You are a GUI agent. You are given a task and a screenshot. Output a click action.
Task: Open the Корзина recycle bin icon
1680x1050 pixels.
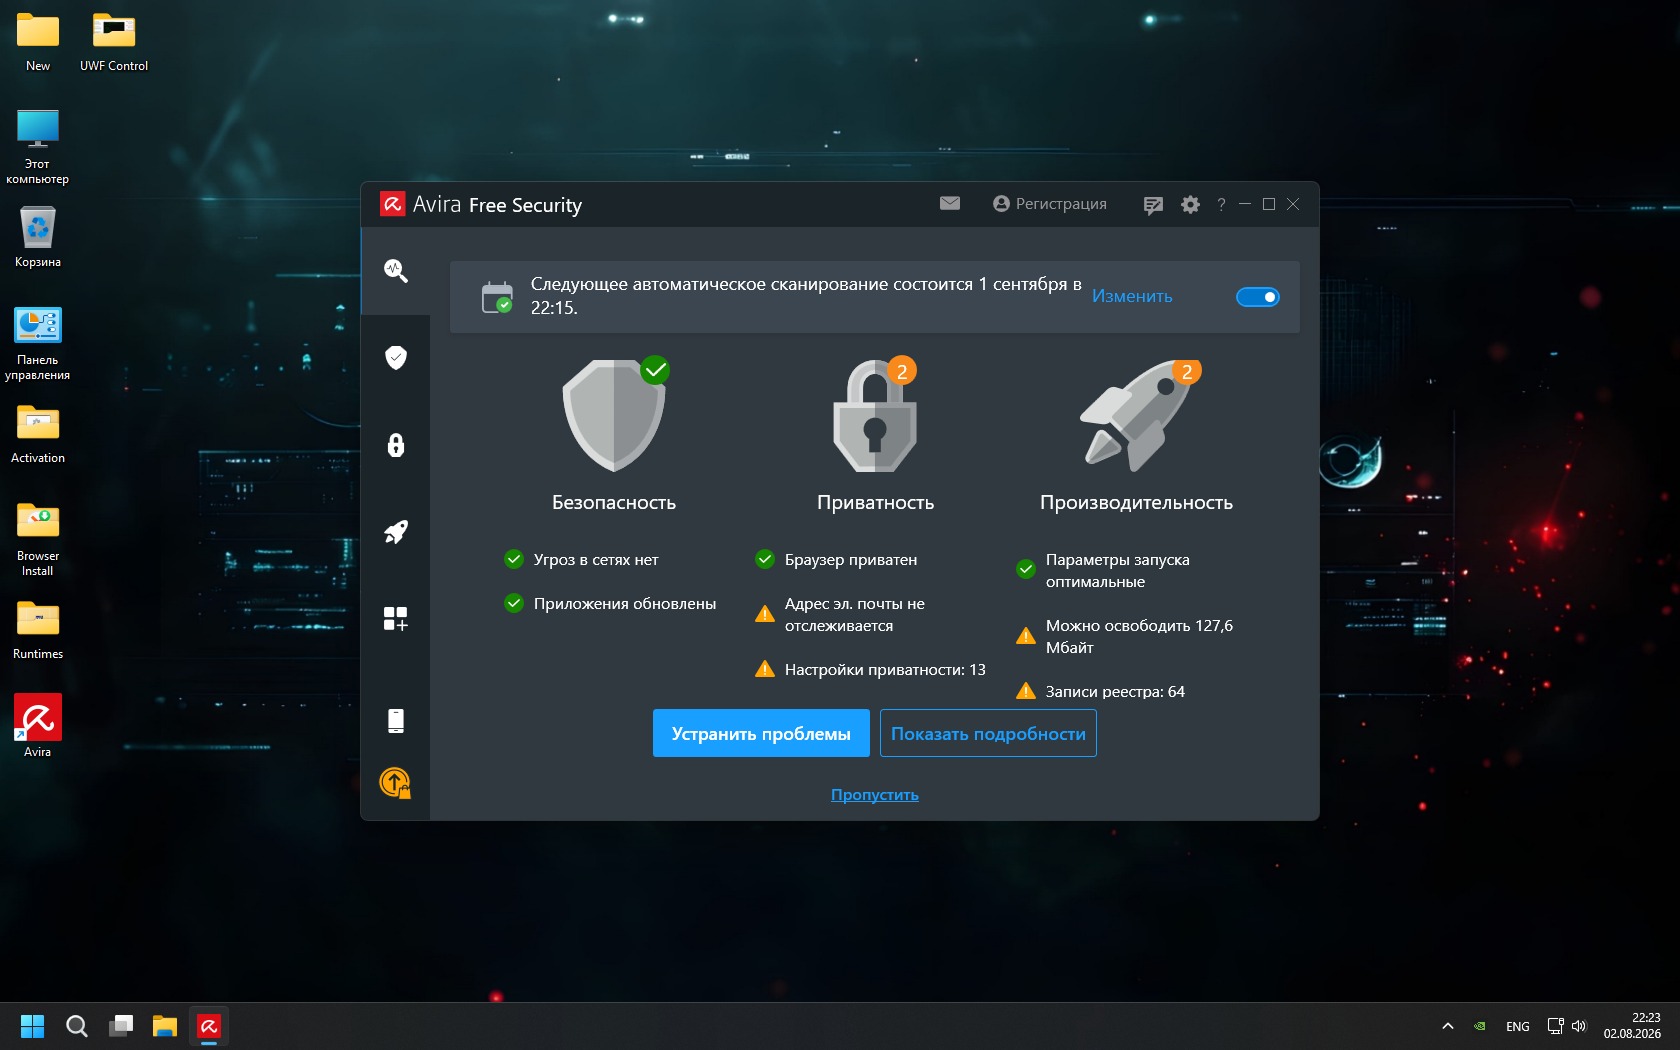[38, 237]
